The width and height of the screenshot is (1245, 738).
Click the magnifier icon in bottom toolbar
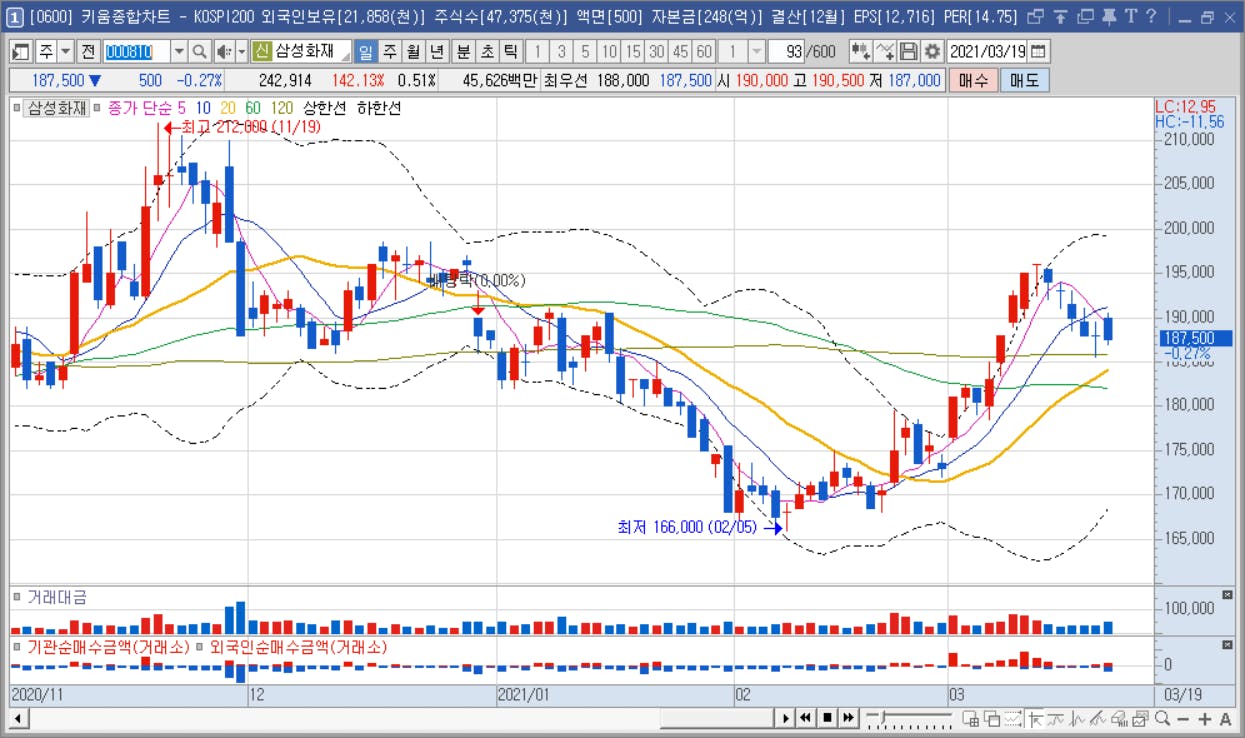pyautogui.click(x=1162, y=718)
